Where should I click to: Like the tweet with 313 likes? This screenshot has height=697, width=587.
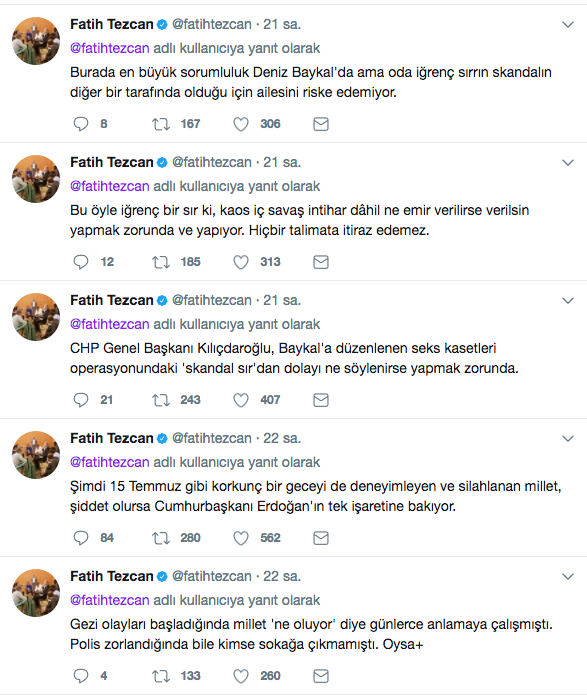click(241, 262)
